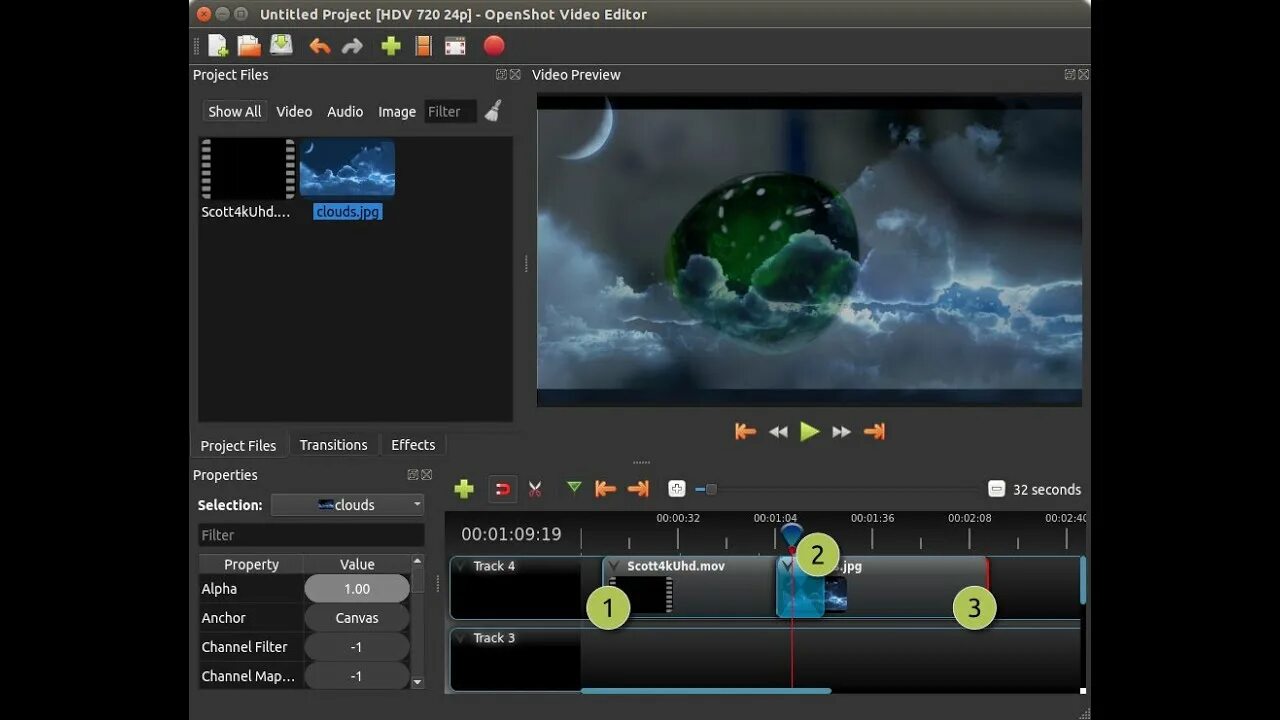Toggle snapping with the magnet icon
This screenshot has height=720, width=1280.
[x=503, y=489]
